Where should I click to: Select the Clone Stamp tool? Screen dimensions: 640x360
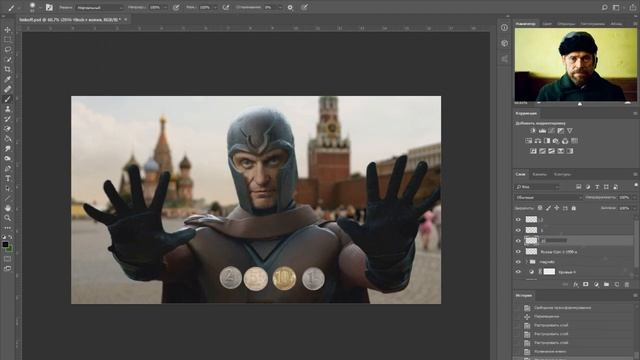point(8,109)
